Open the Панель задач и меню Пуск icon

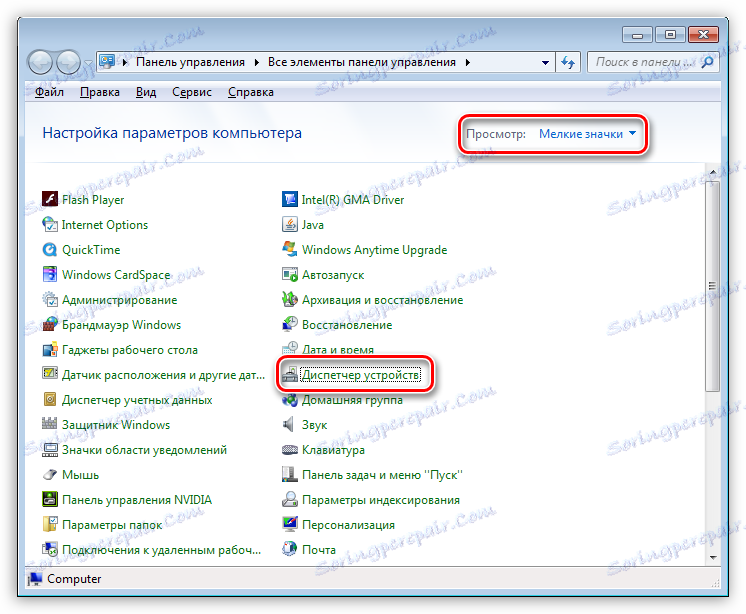[290, 475]
